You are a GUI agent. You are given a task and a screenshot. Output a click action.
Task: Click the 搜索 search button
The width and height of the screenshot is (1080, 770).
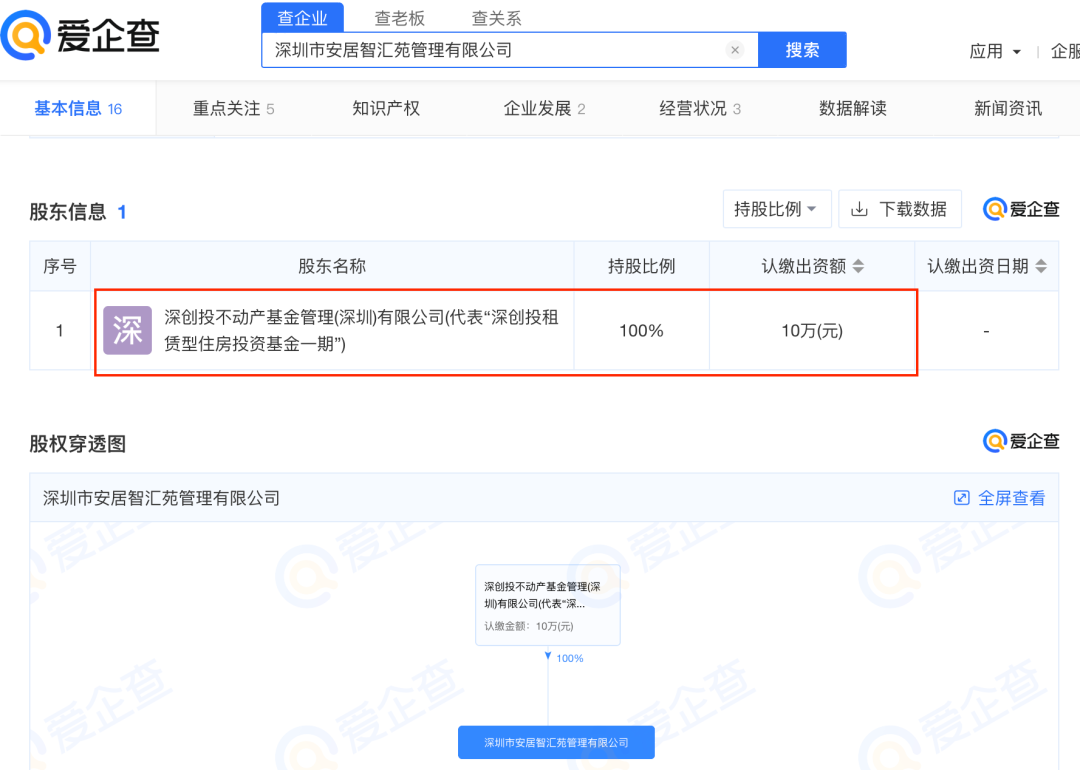pos(802,50)
